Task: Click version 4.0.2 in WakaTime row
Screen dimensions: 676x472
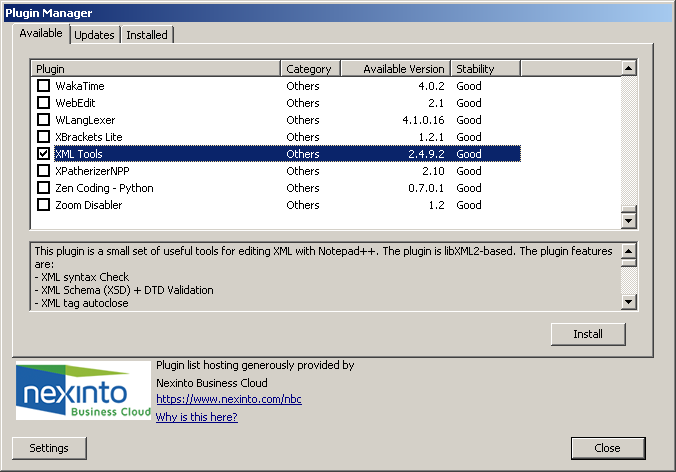Action: (431, 86)
